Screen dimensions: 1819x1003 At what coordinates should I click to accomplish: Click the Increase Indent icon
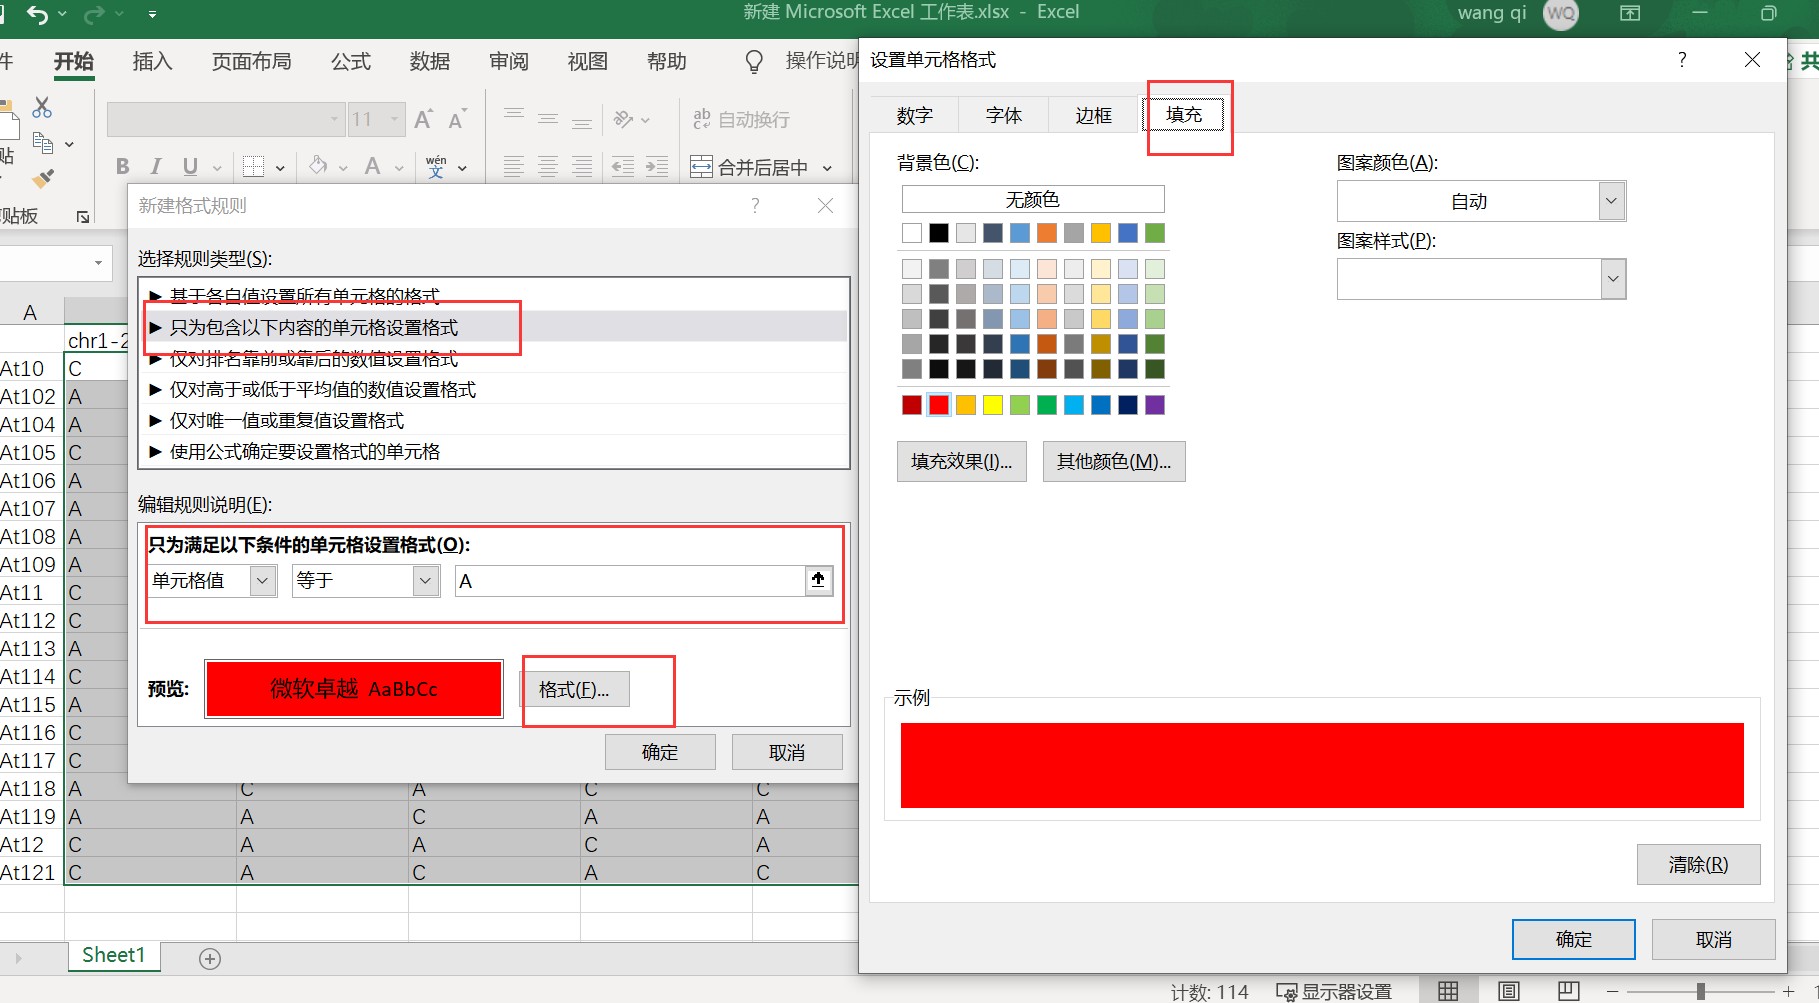[657, 166]
